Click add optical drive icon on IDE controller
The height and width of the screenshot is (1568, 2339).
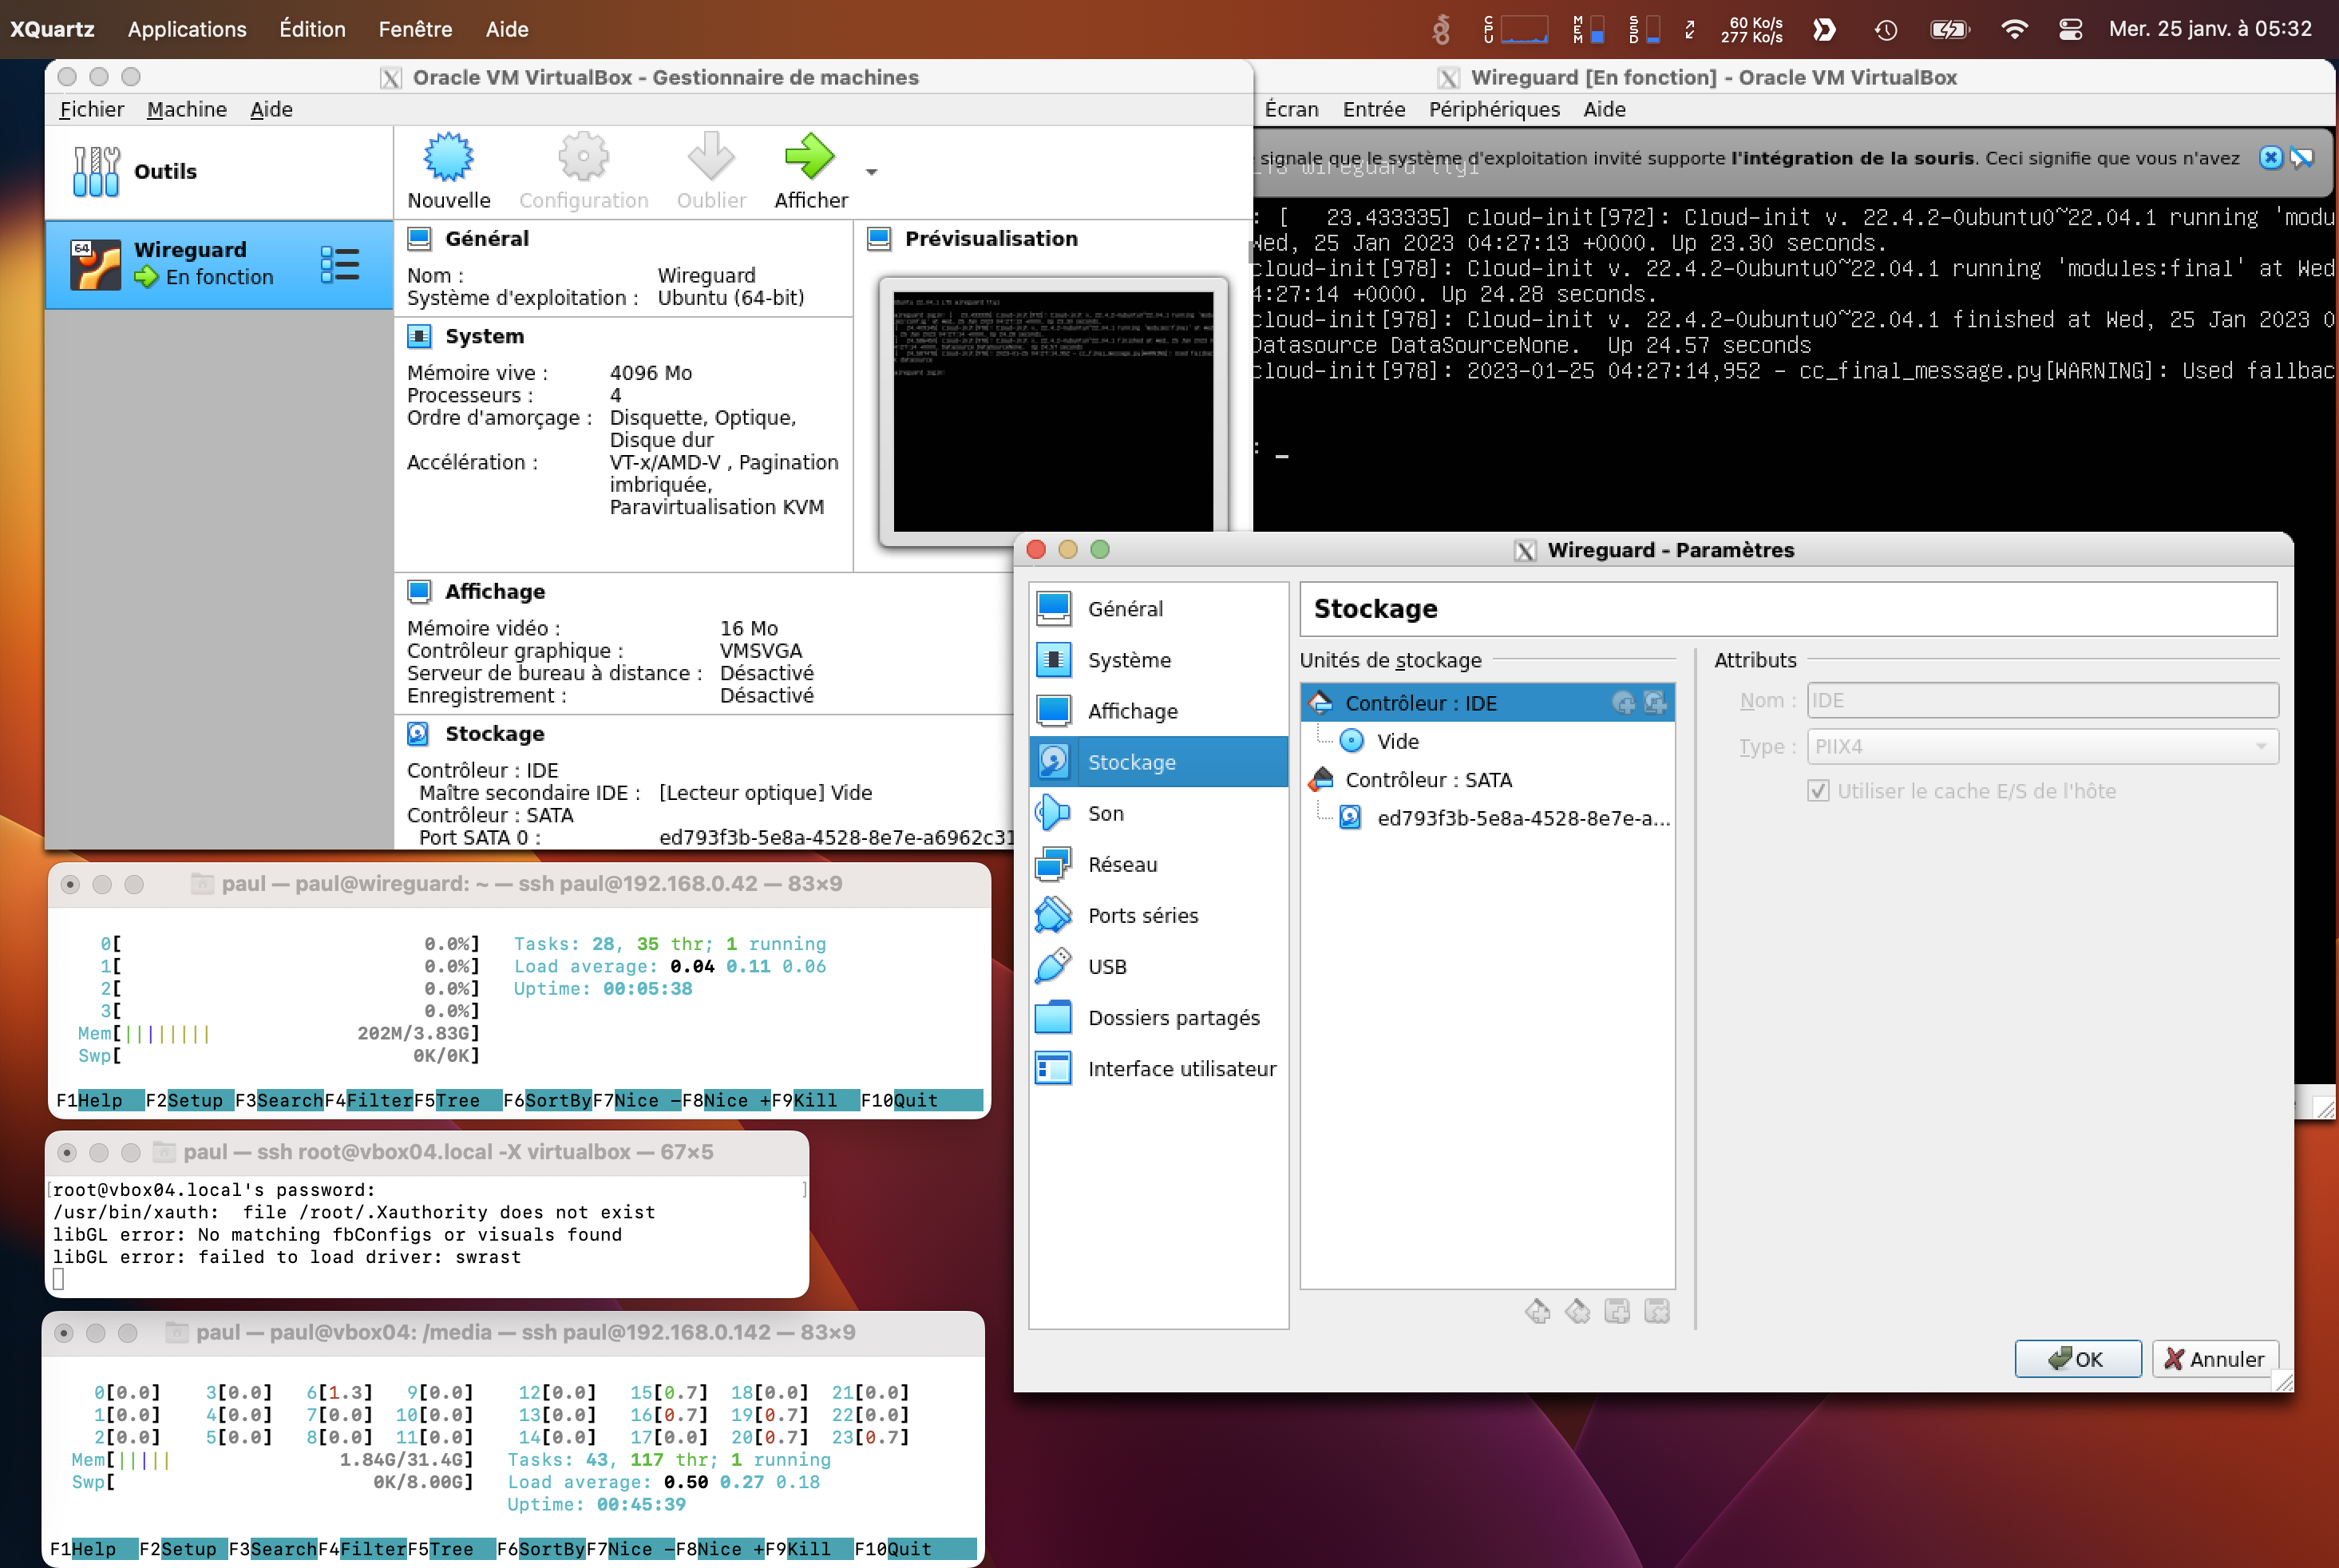click(1623, 703)
